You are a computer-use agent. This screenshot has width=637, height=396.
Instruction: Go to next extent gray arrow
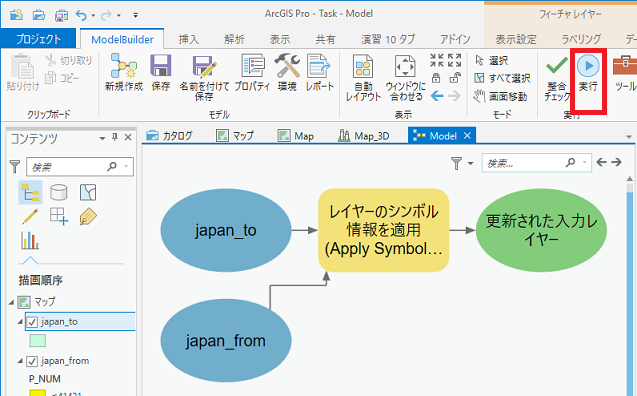point(455,96)
